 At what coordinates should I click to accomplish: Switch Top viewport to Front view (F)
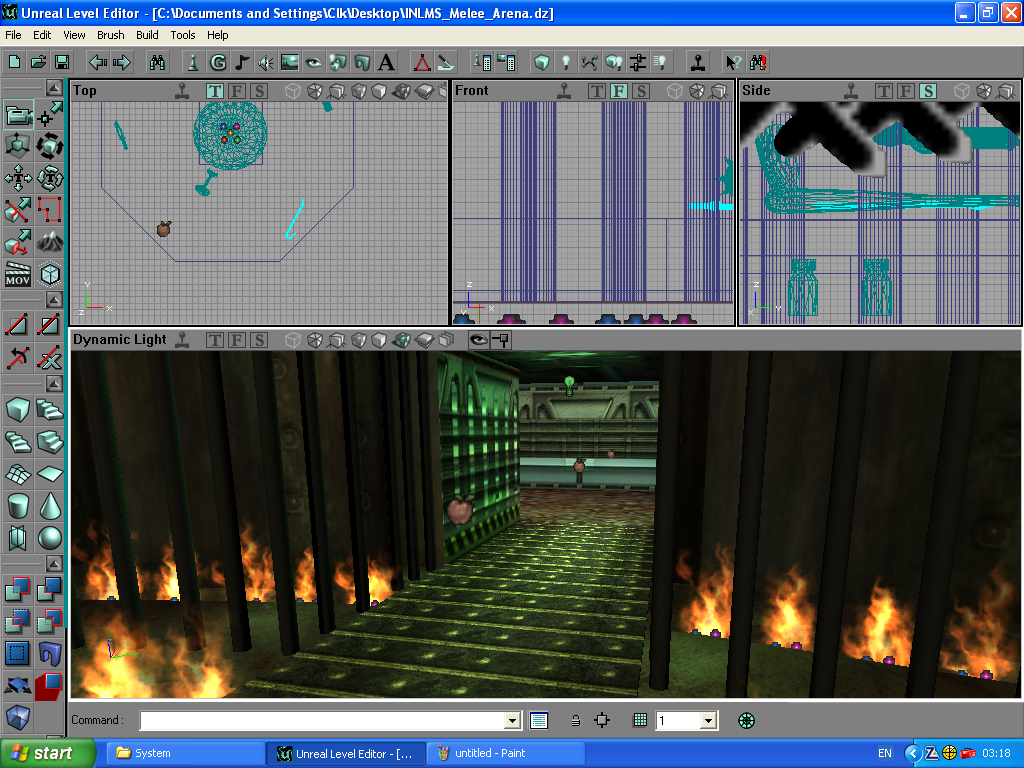tap(237, 91)
